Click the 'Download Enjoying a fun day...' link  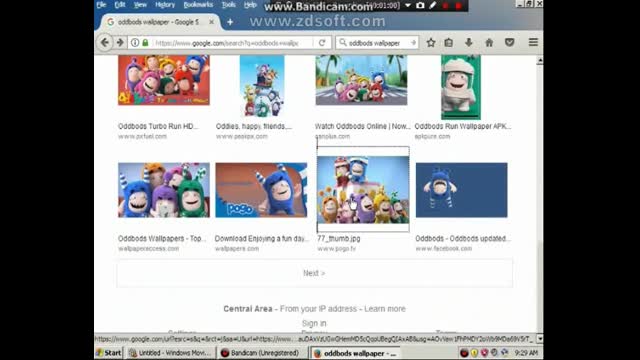pyautogui.click(x=262, y=238)
